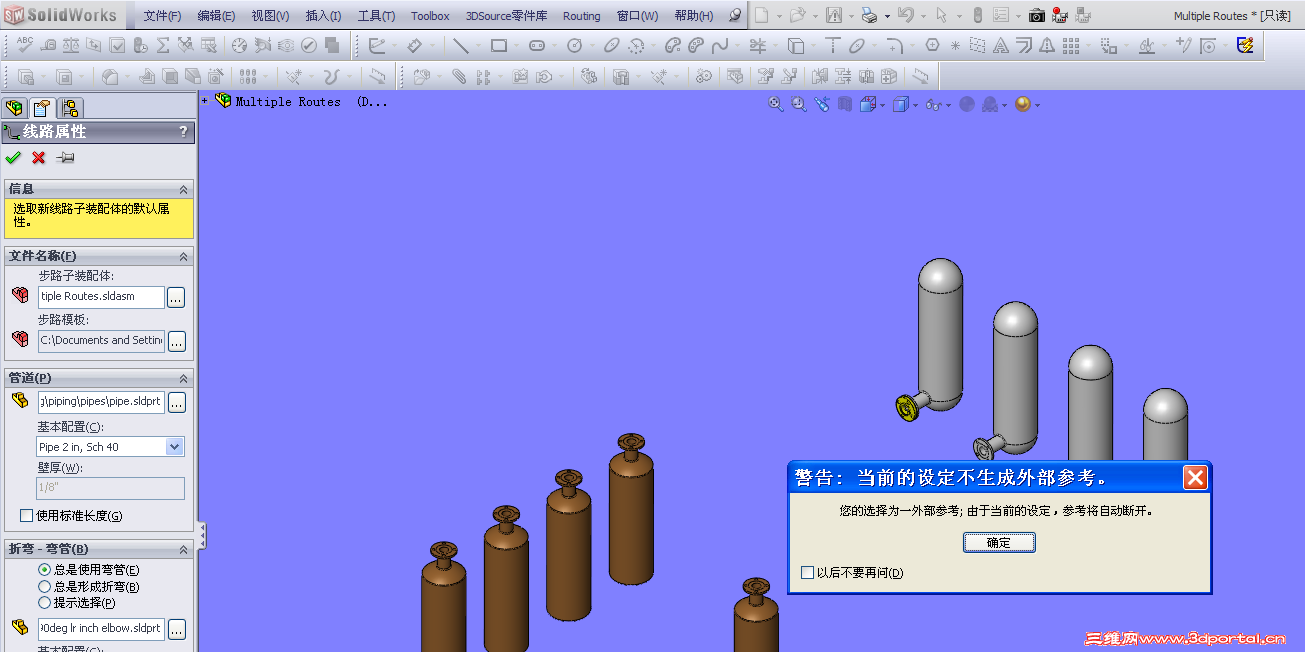The image size is (1305, 652).
Task: Check '以后不要再问' in the warning dialog
Action: click(808, 573)
